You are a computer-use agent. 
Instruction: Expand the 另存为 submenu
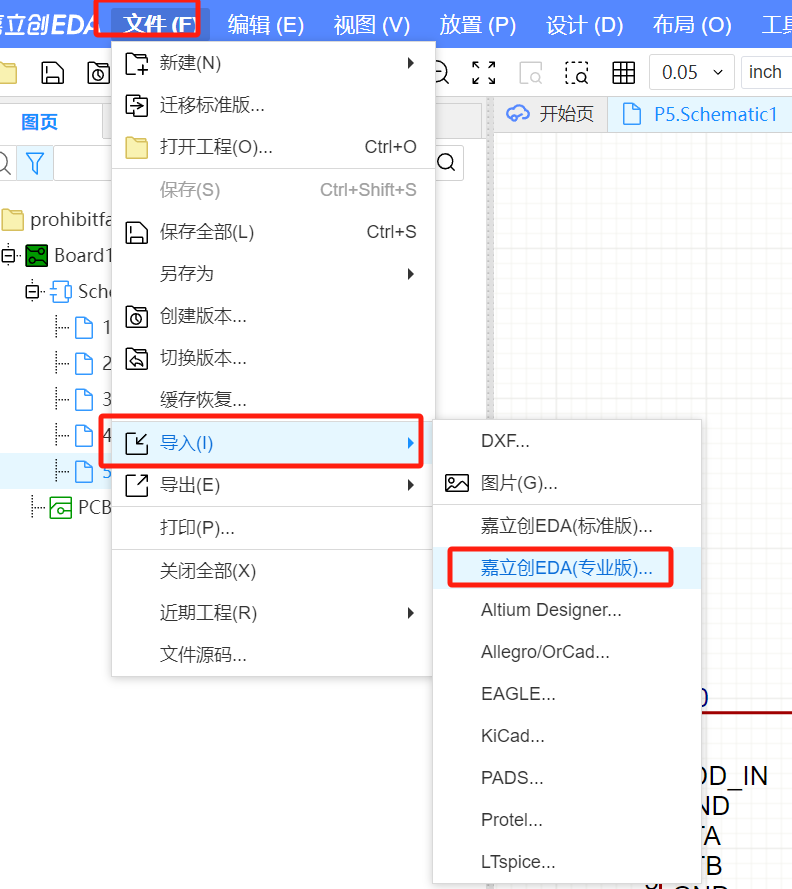(273, 274)
